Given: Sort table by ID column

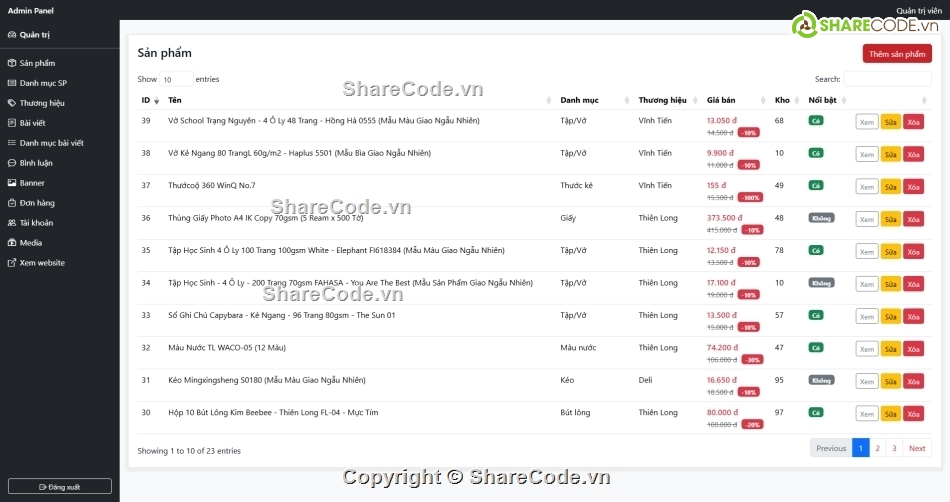Looking at the screenshot, I should tap(150, 101).
